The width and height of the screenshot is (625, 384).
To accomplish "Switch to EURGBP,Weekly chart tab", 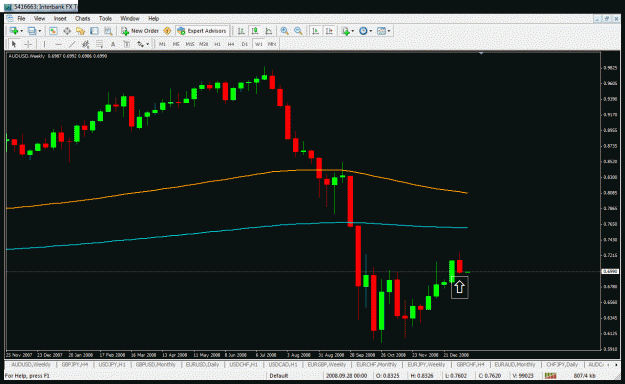I will coord(327,364).
